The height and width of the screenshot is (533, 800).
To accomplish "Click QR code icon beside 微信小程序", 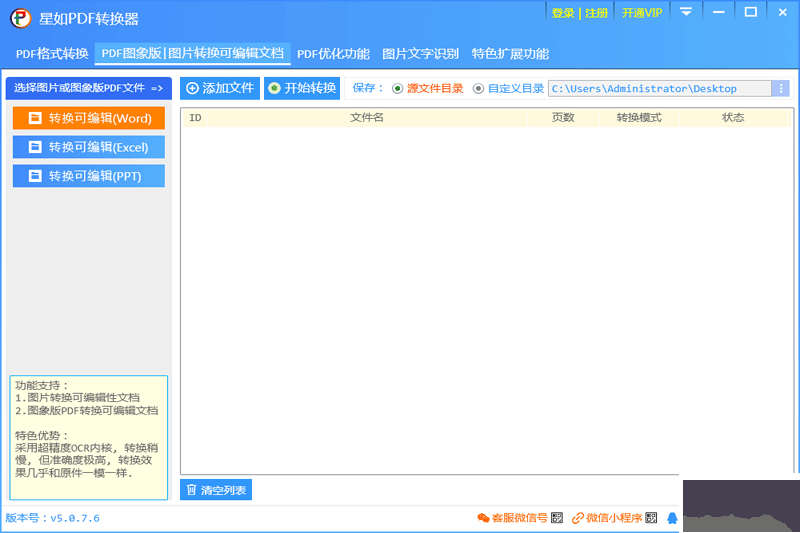I will pyautogui.click(x=651, y=518).
